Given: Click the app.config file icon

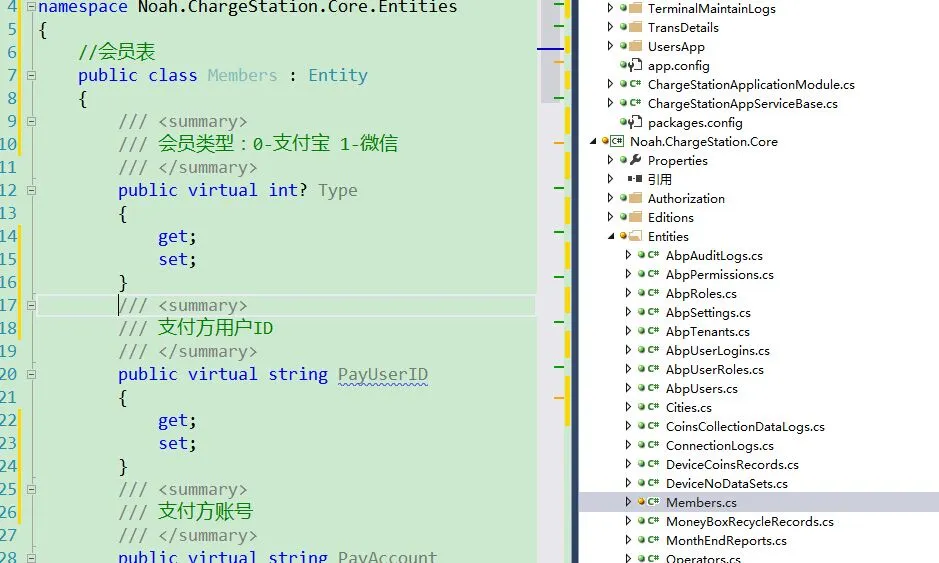Looking at the screenshot, I should coord(635,65).
